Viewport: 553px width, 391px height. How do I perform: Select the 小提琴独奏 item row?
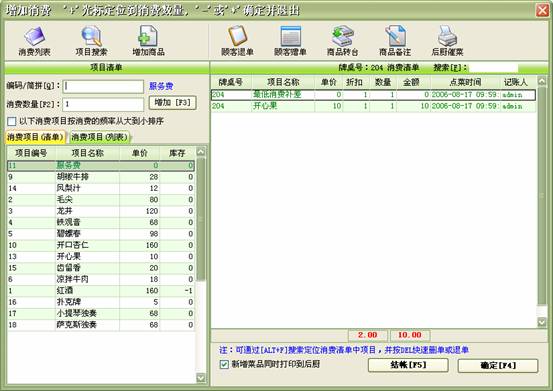pos(101,313)
